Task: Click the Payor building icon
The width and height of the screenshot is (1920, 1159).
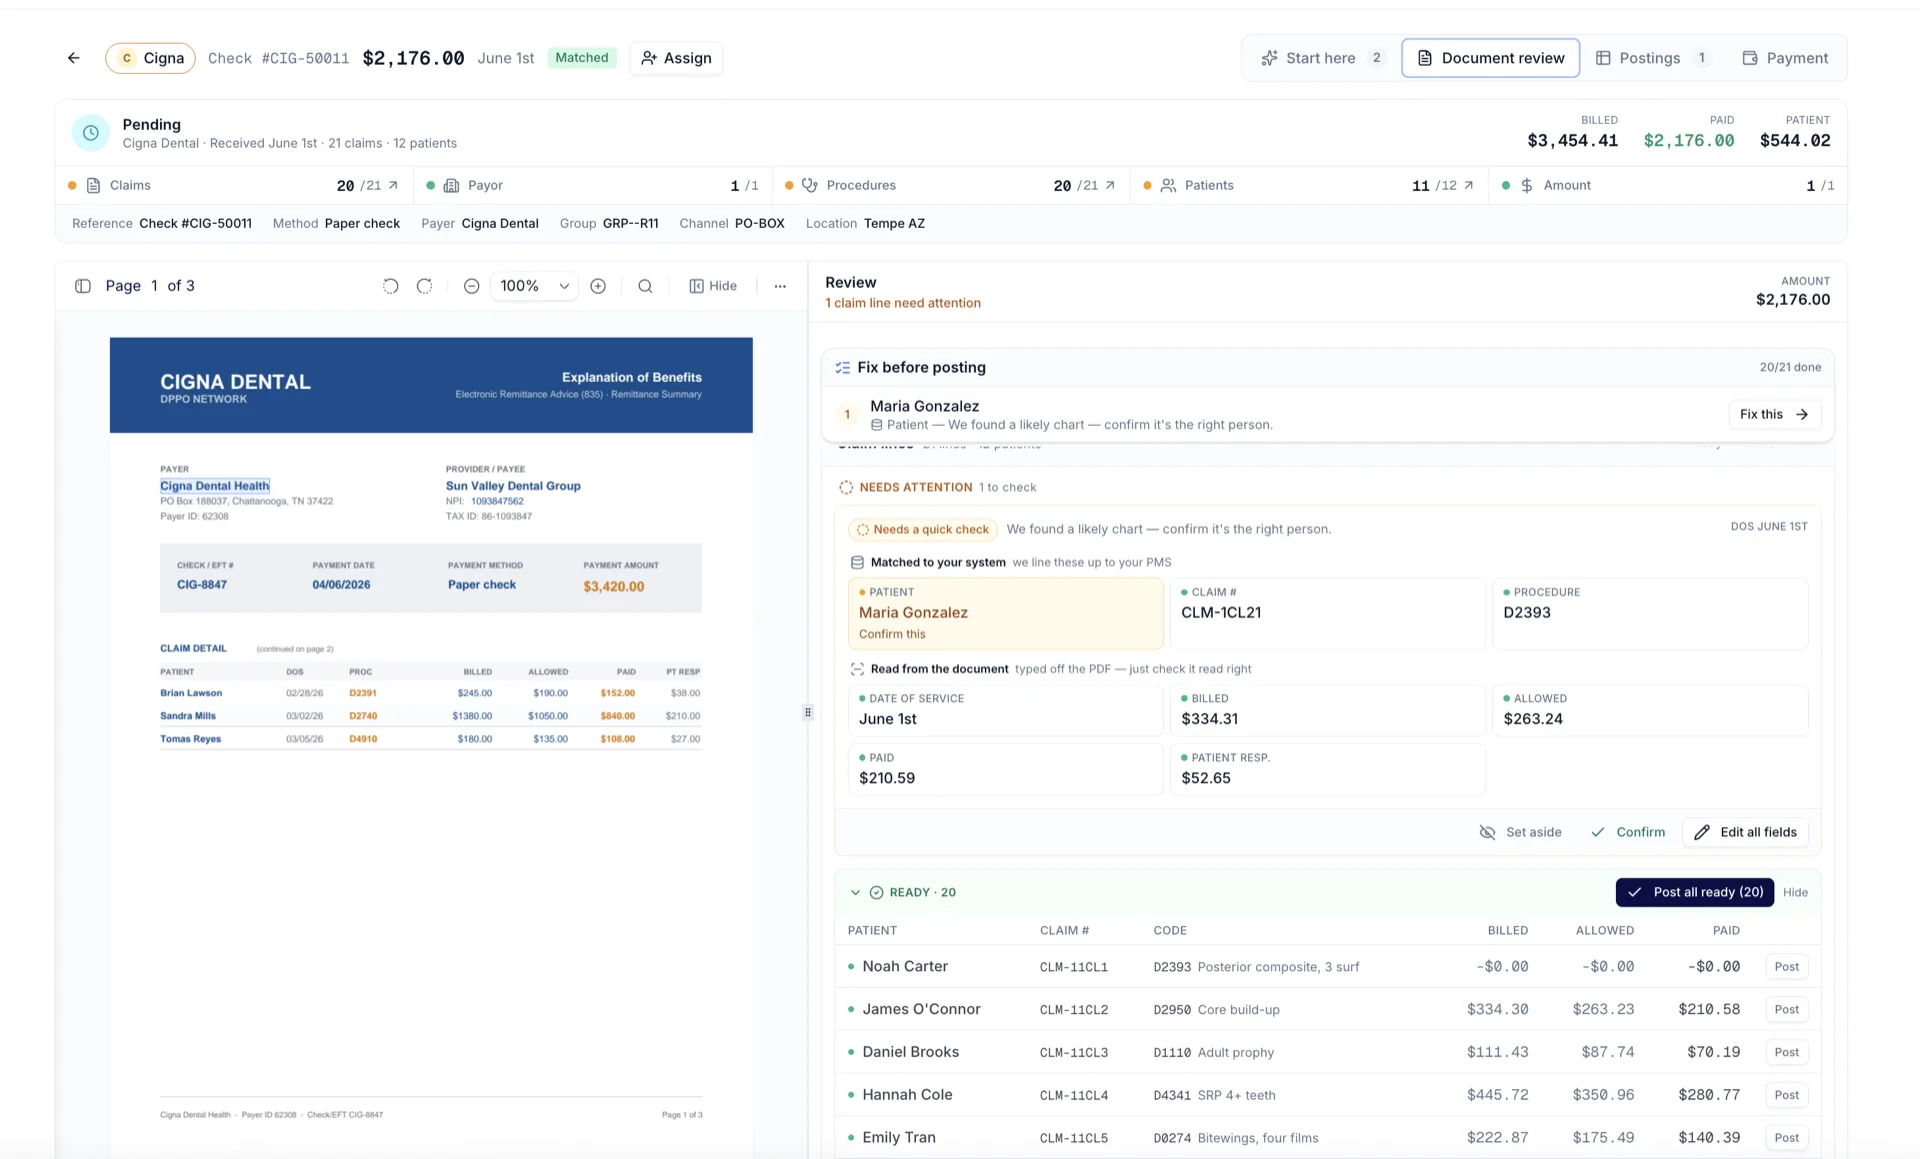Action: click(x=451, y=185)
